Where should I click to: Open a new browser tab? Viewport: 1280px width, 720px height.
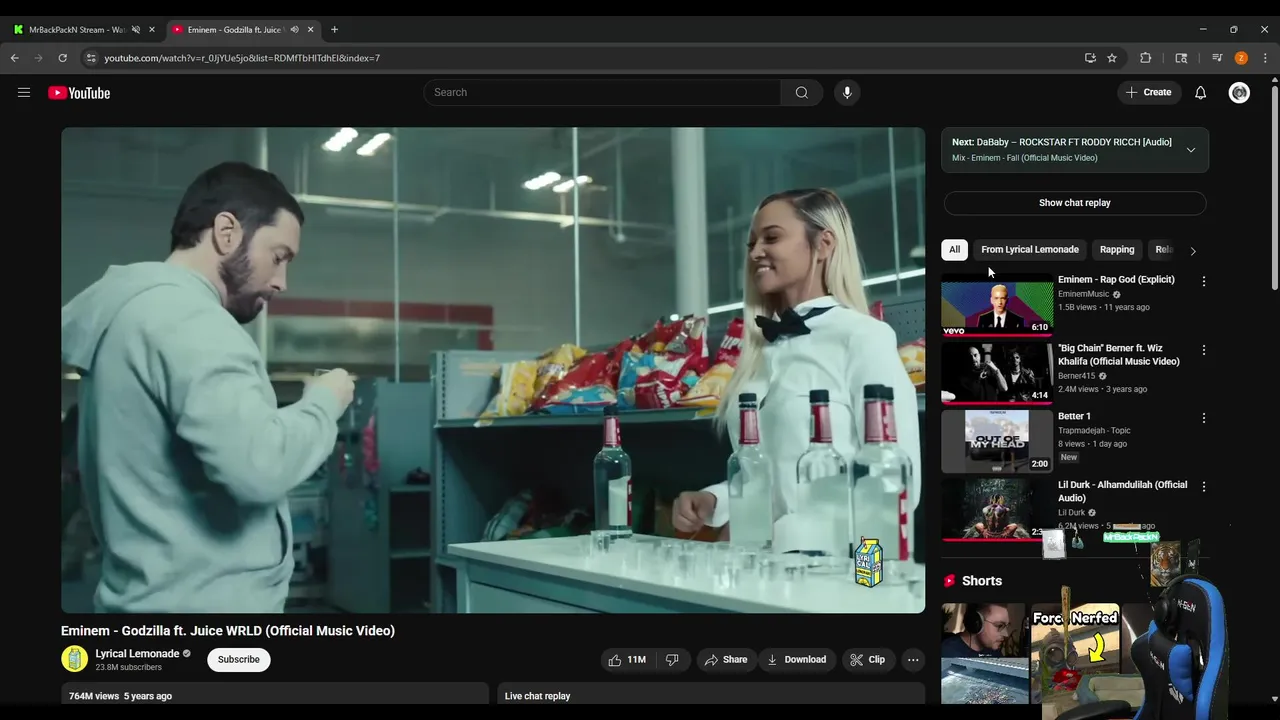pos(334,29)
